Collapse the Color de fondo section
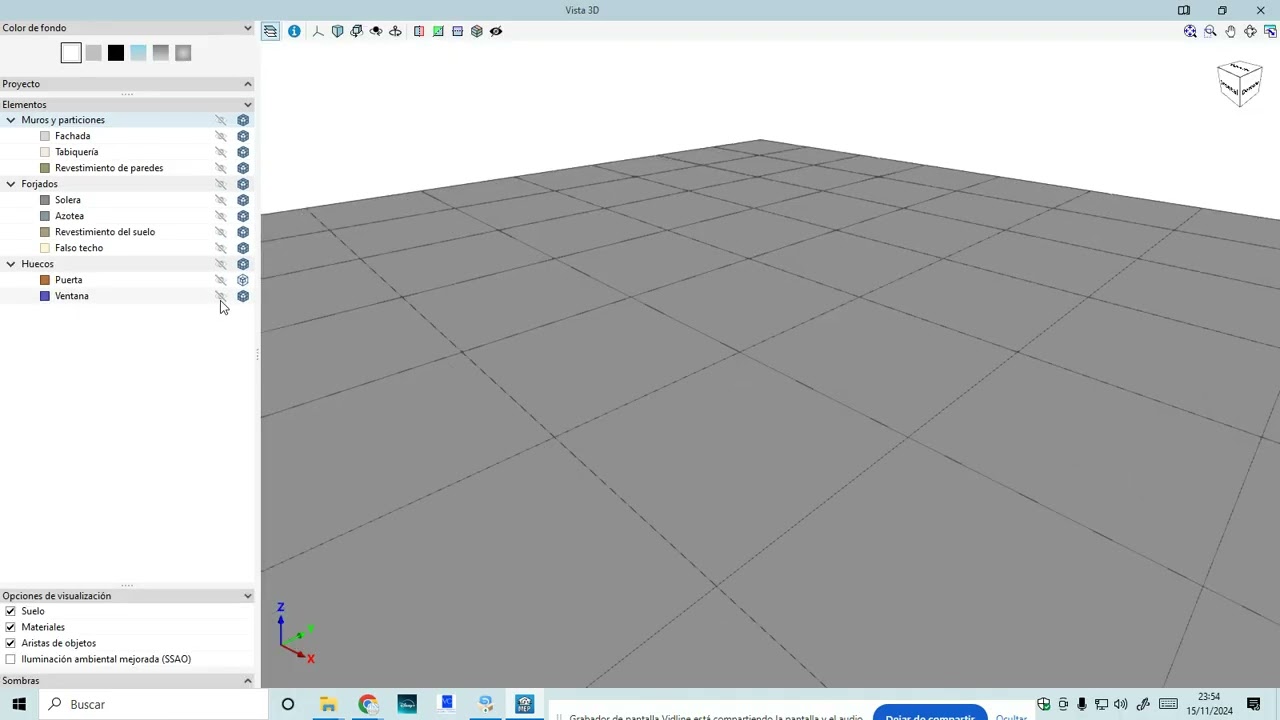1280x720 pixels. tap(248, 28)
